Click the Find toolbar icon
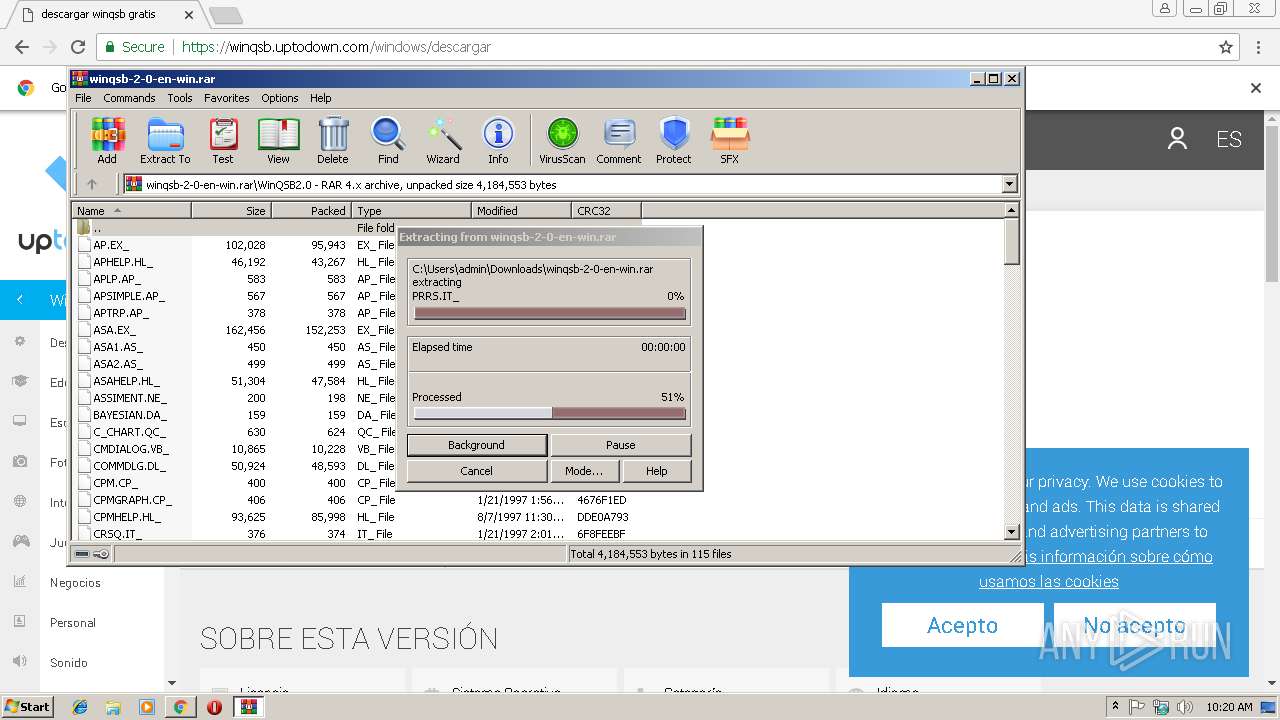Image resolution: width=1280 pixels, height=720 pixels. coord(388,140)
